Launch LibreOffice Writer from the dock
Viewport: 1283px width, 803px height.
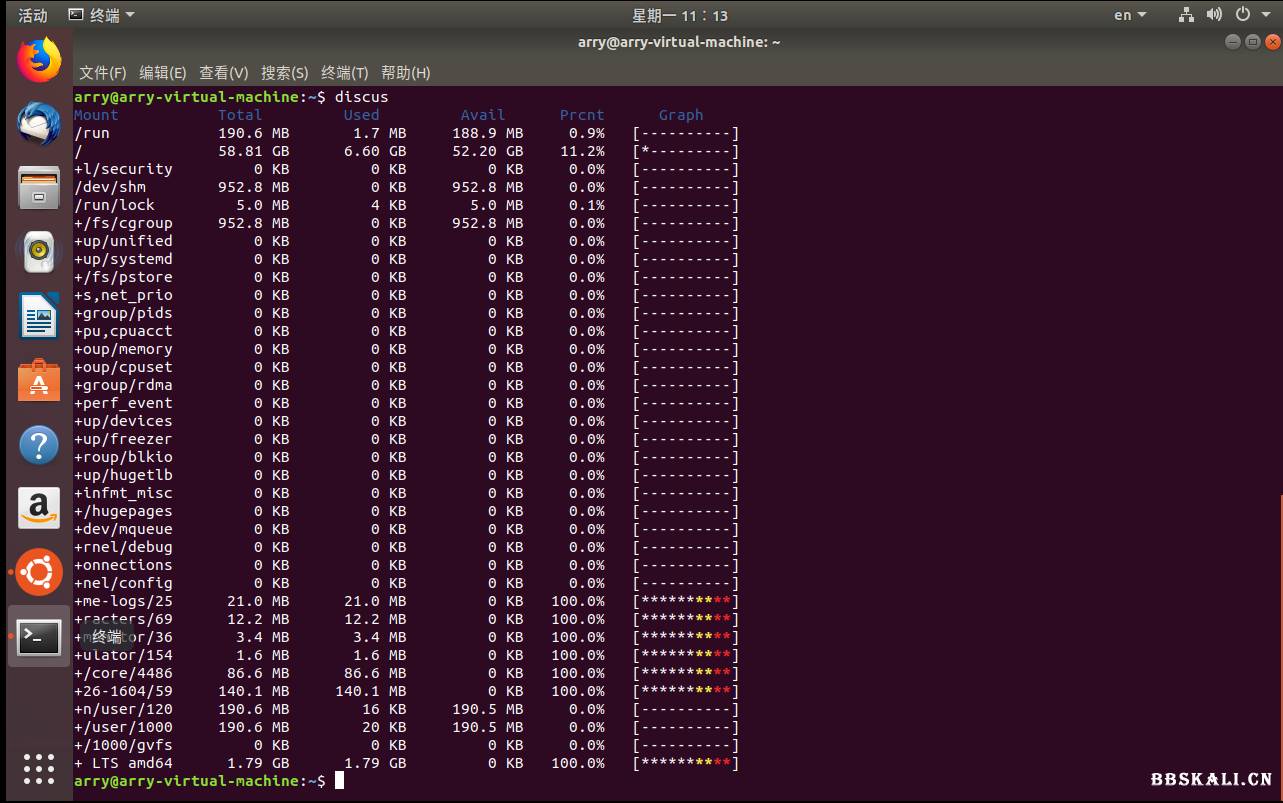click(39, 316)
